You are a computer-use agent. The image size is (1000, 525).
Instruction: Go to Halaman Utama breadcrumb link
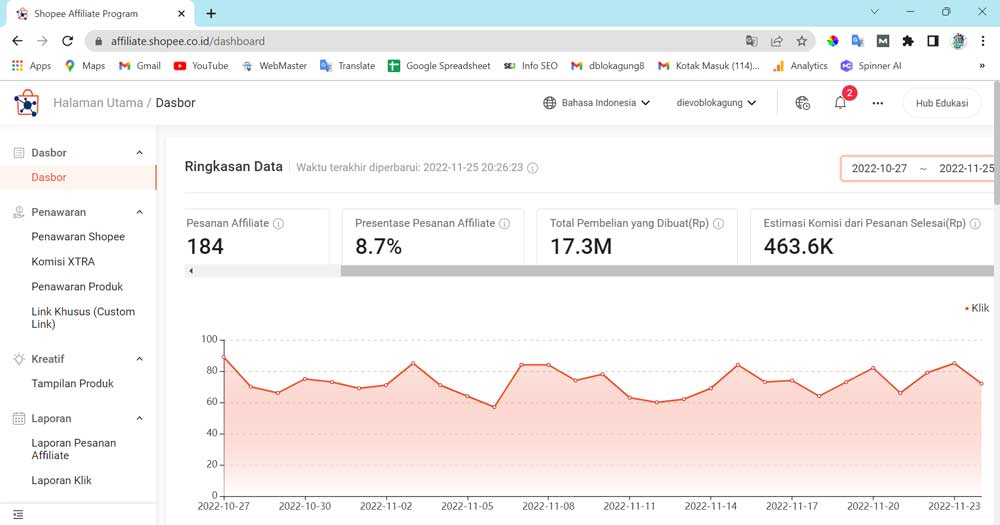pos(97,103)
